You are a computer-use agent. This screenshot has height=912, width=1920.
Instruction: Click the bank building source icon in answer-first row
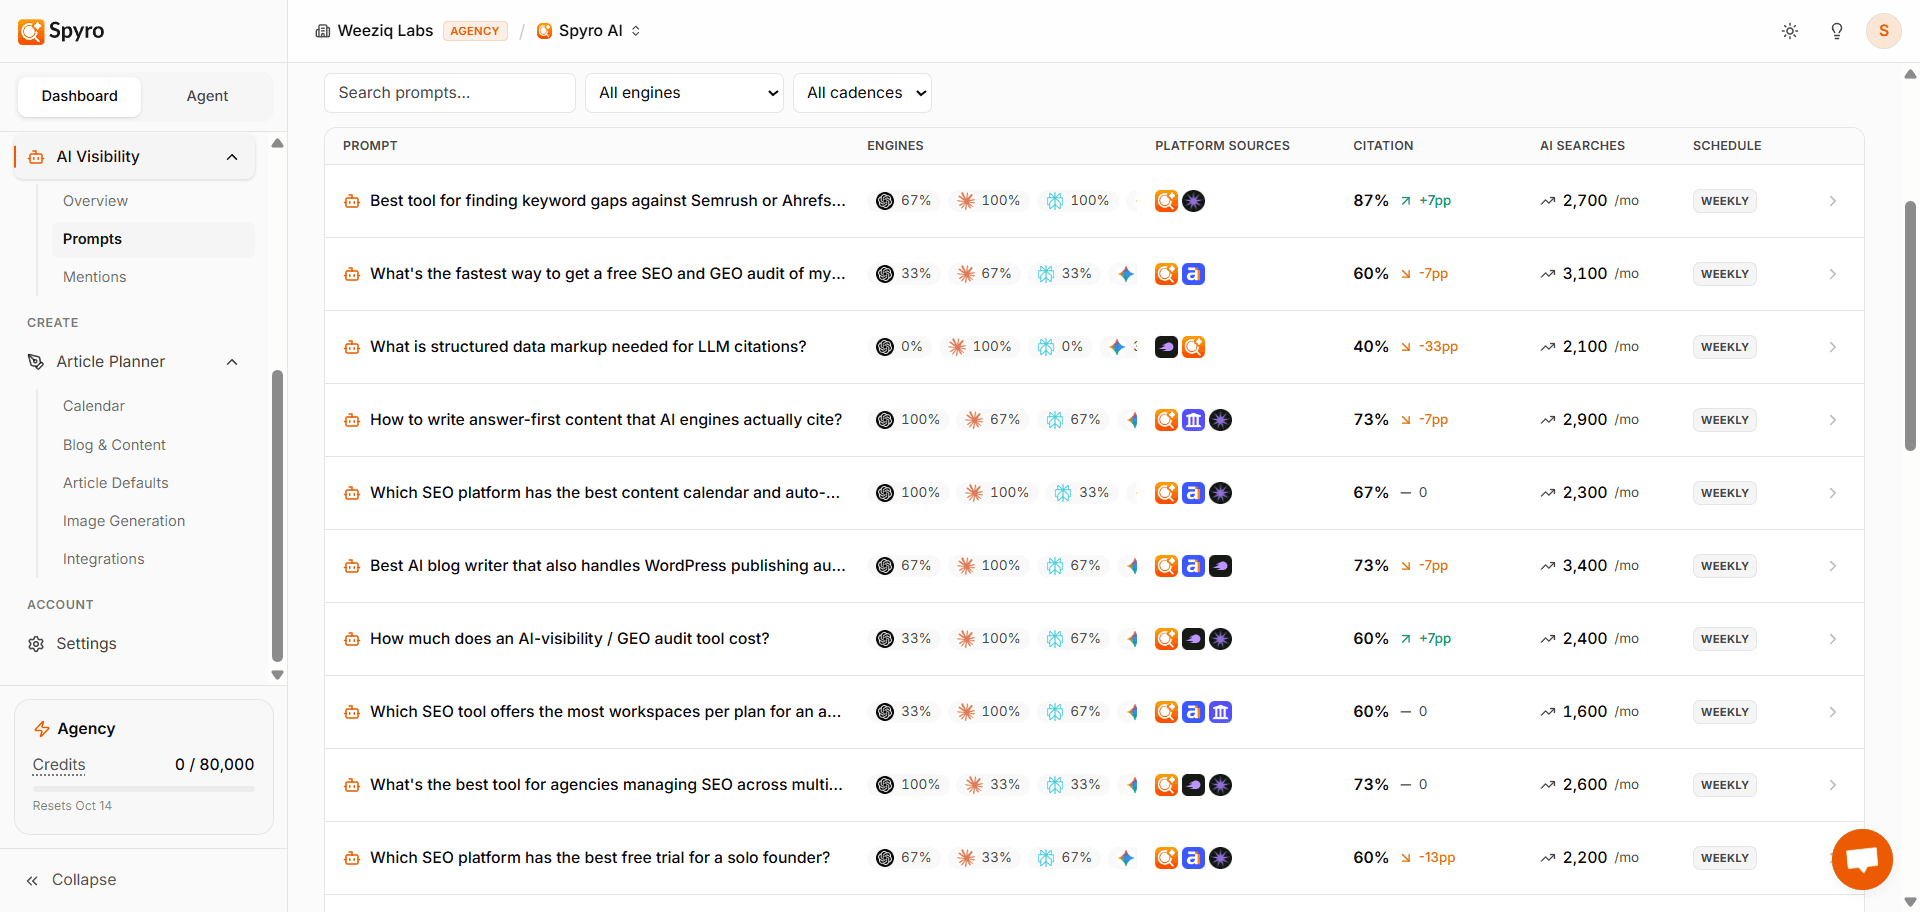(1193, 420)
